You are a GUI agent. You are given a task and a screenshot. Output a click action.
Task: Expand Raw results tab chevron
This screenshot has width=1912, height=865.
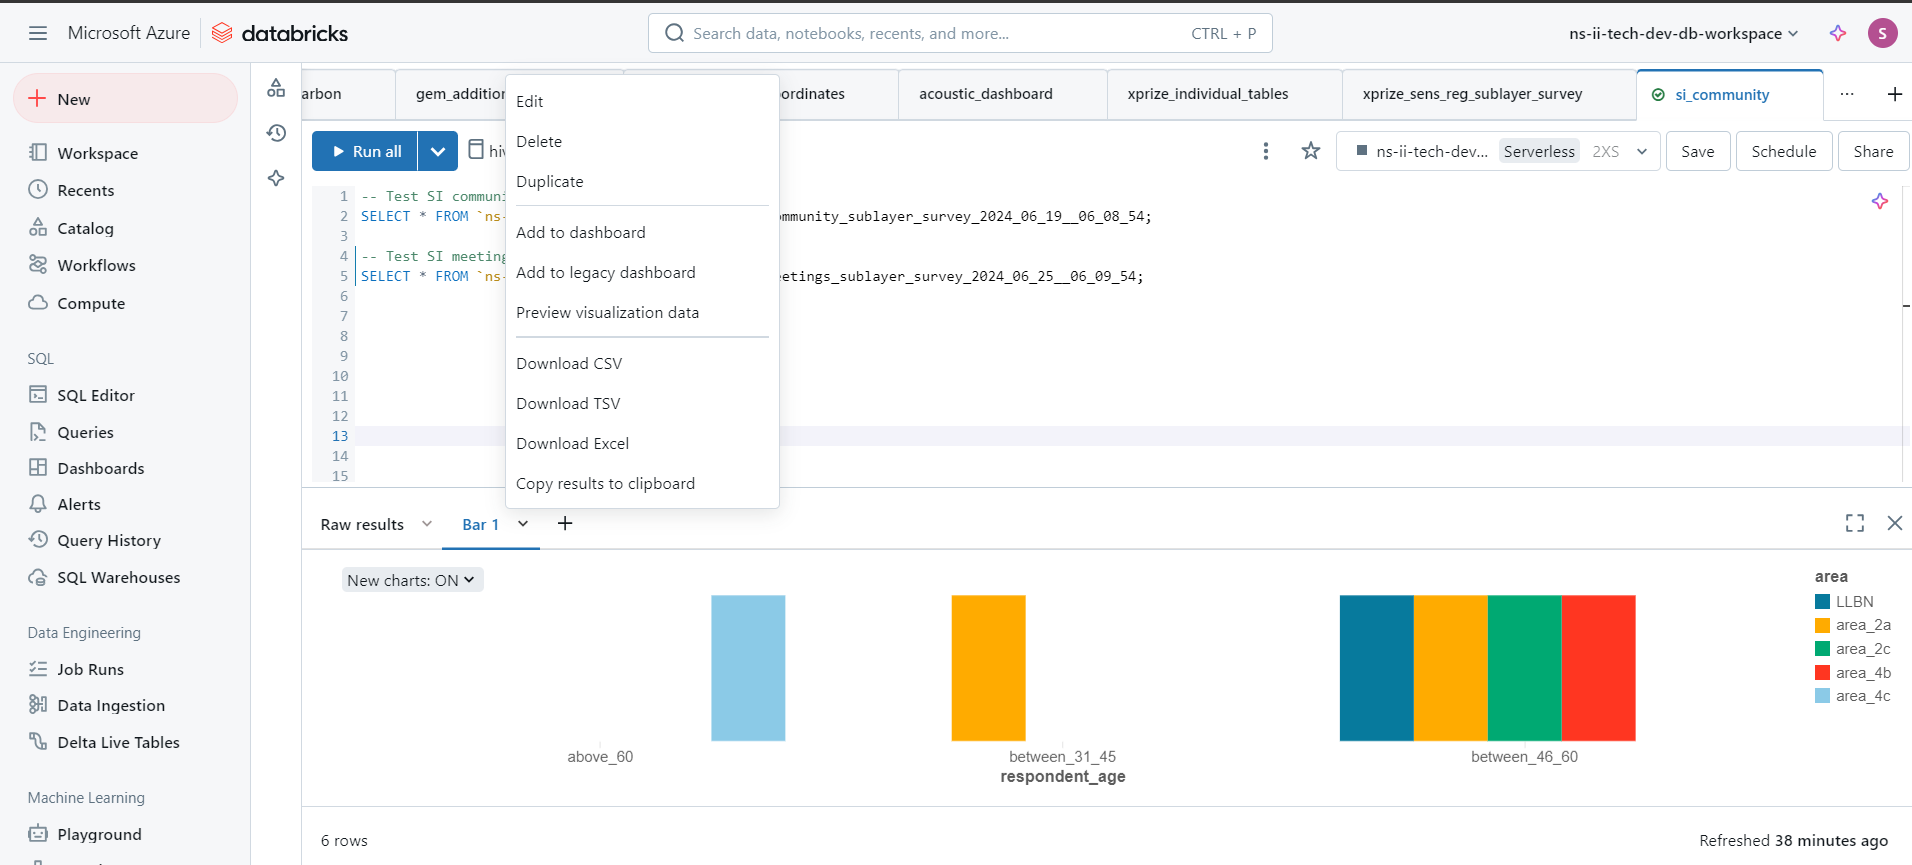tap(427, 523)
